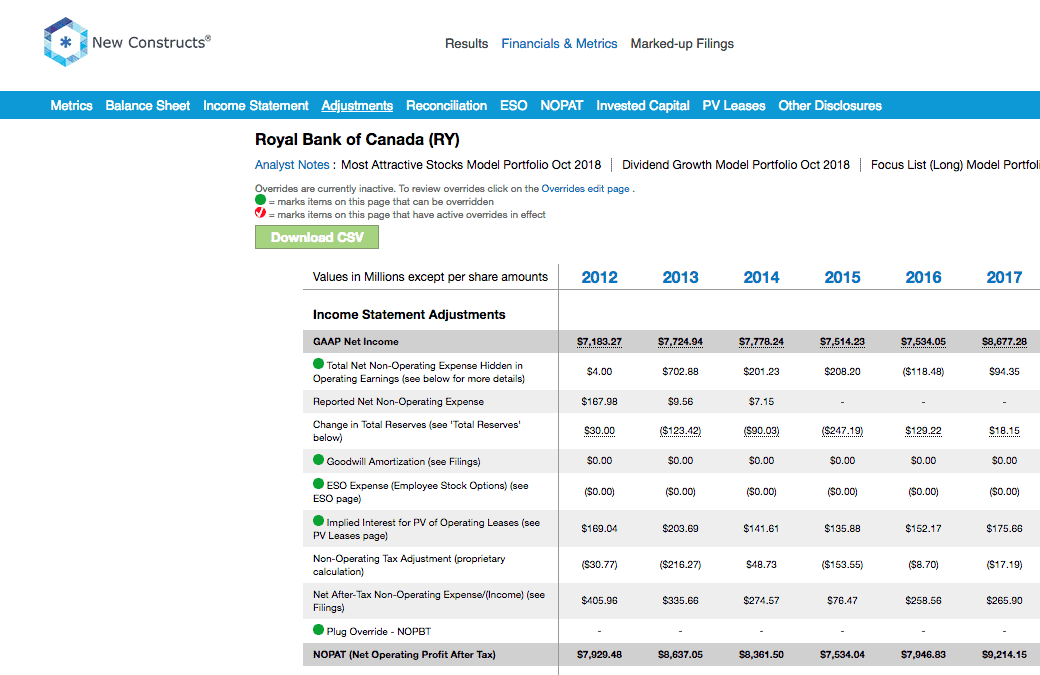Click the GAAP Net Income row label

[x=356, y=342]
